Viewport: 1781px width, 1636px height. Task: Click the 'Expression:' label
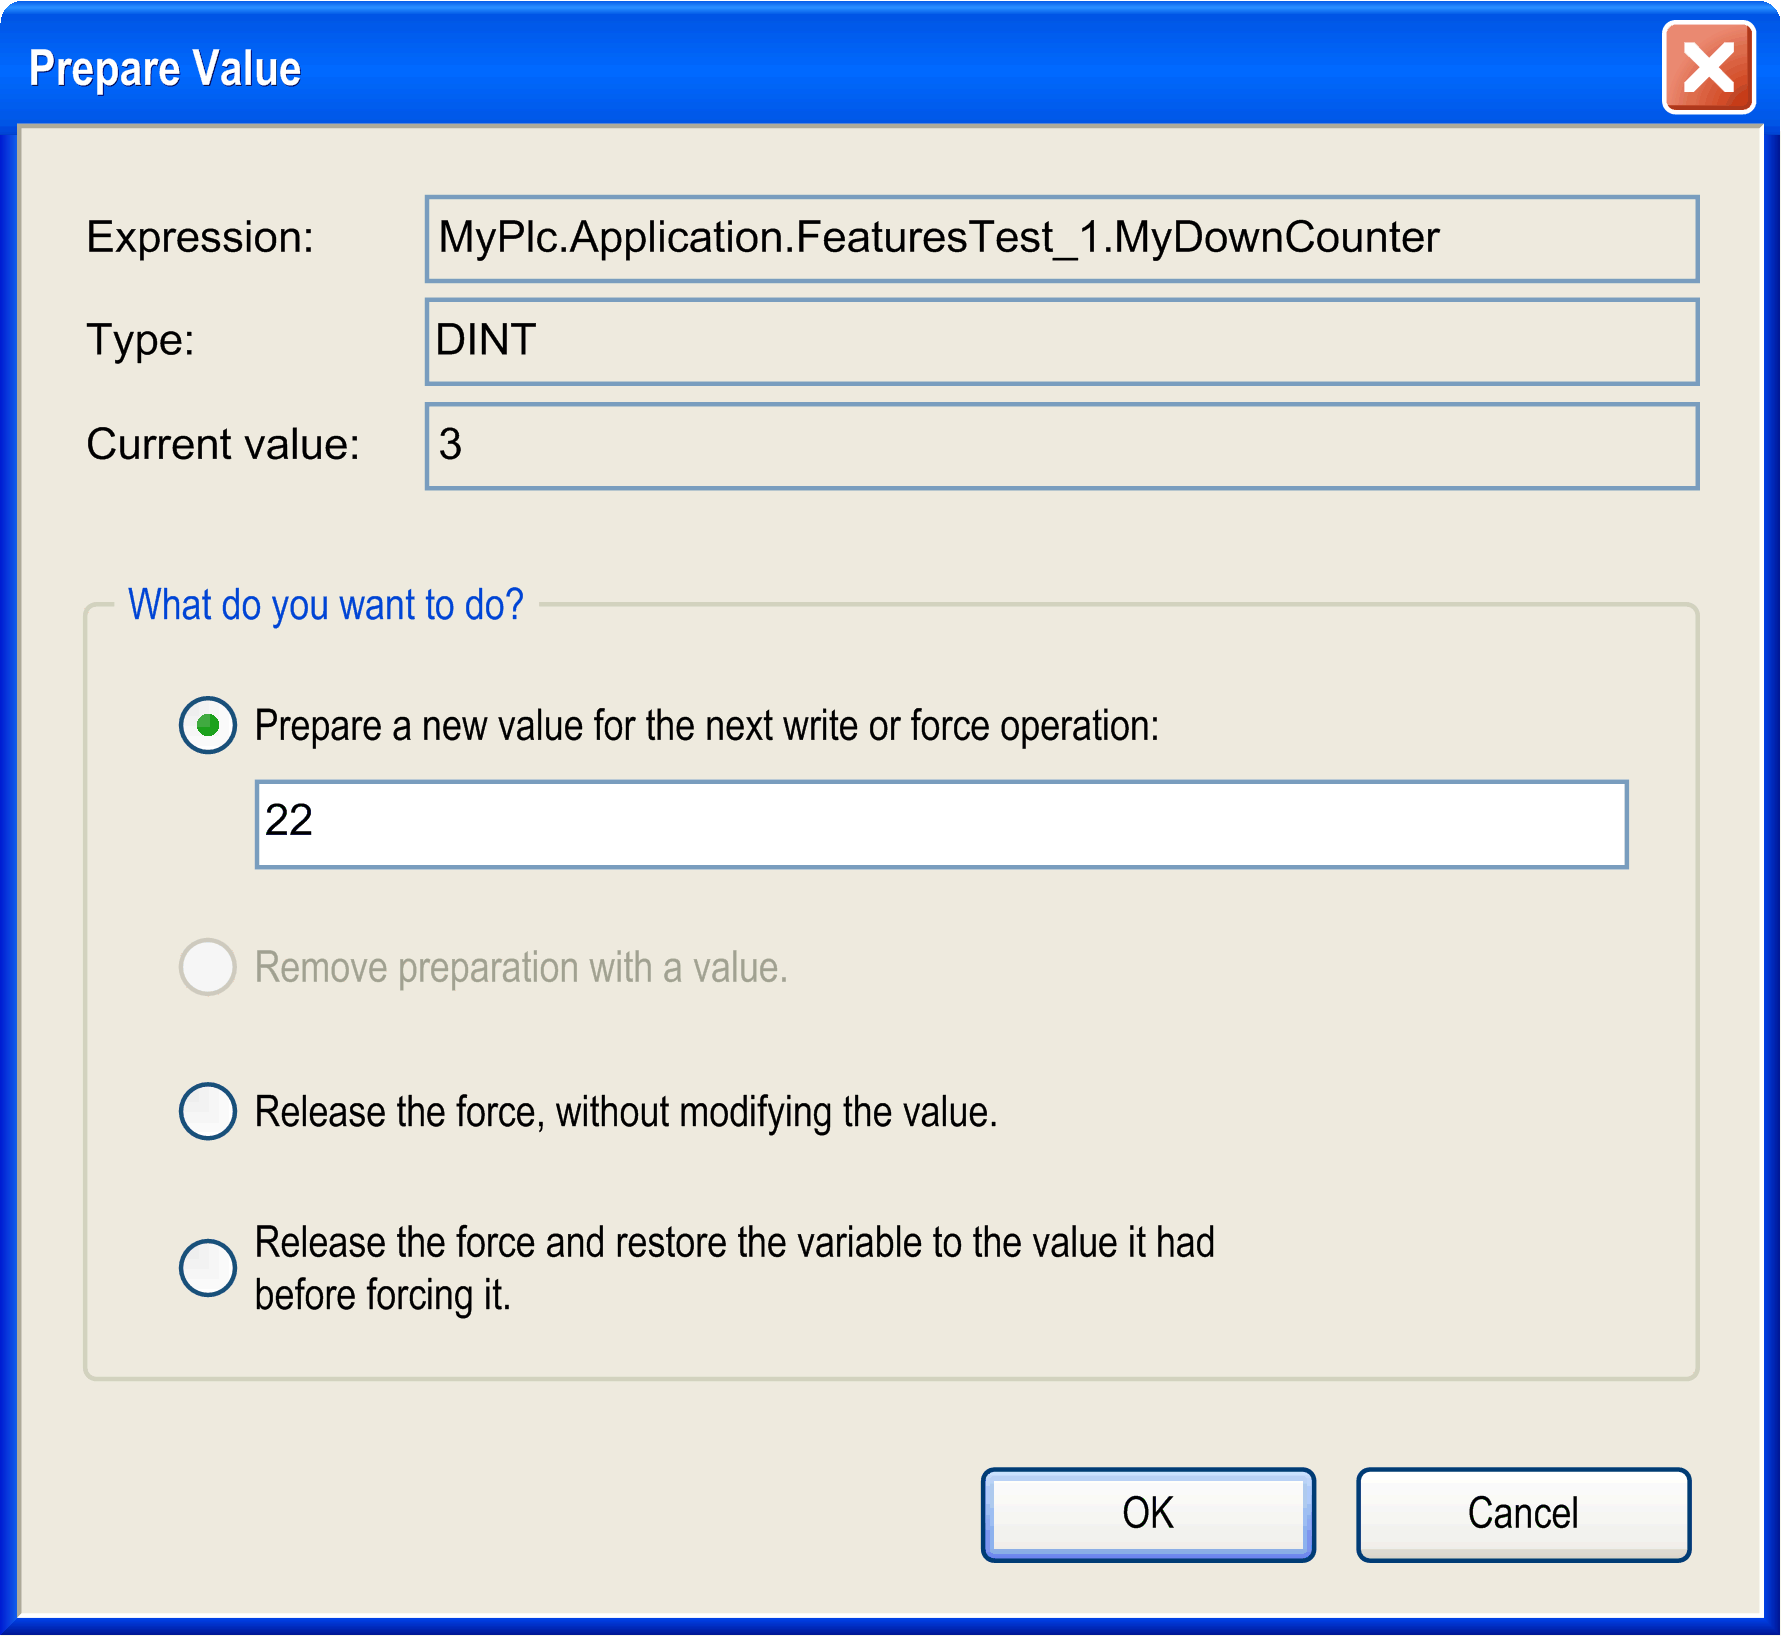pos(200,238)
